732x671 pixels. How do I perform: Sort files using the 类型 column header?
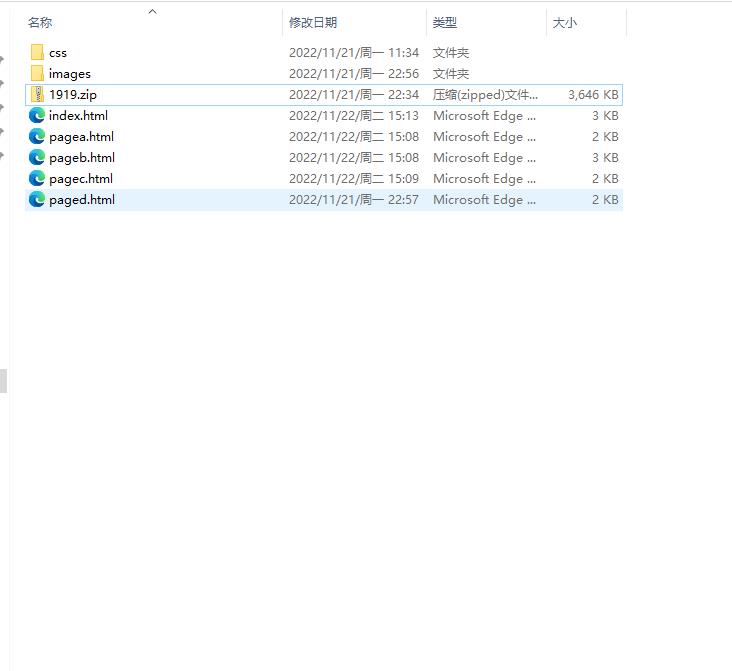(x=445, y=23)
